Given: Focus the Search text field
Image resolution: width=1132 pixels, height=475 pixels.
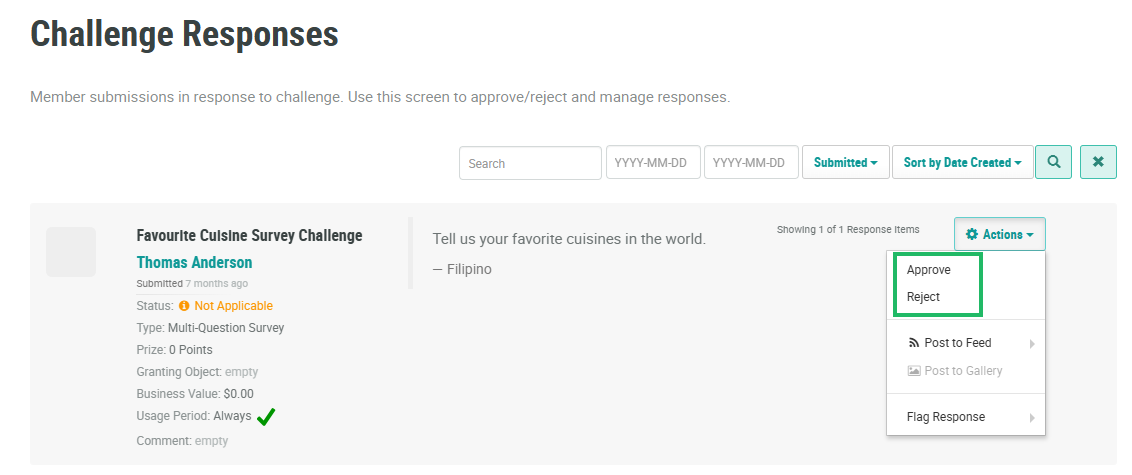Looking at the screenshot, I should tap(529, 163).
